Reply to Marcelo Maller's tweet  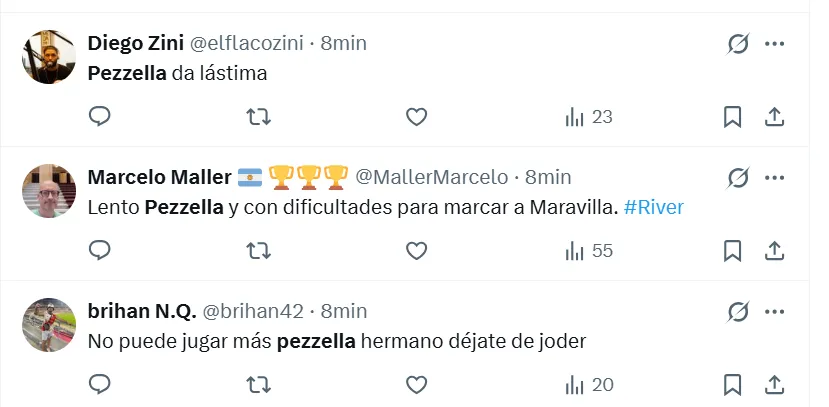click(x=99, y=250)
